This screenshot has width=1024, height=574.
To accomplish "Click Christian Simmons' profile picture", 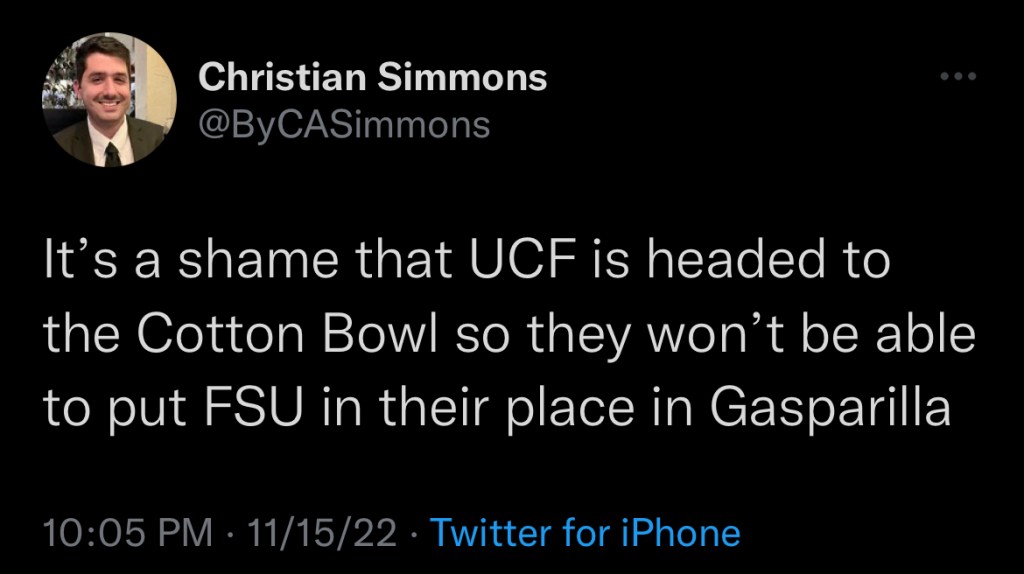I will [109, 100].
